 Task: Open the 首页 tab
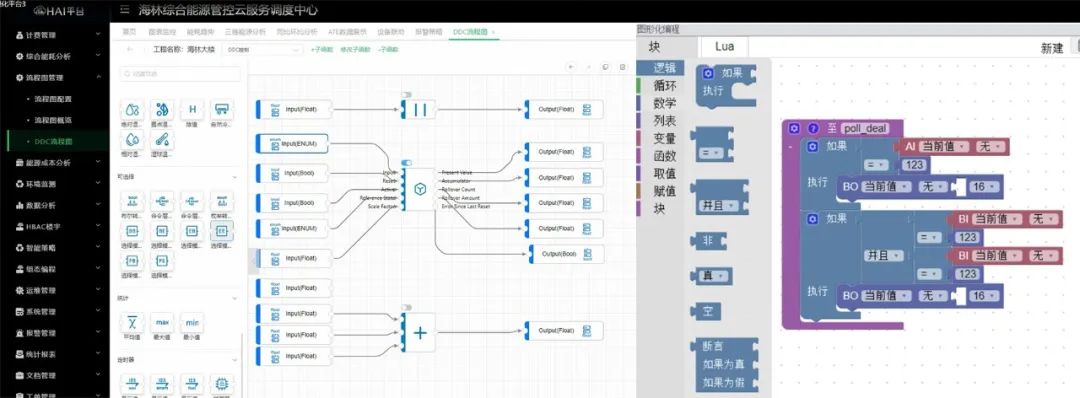[129, 32]
